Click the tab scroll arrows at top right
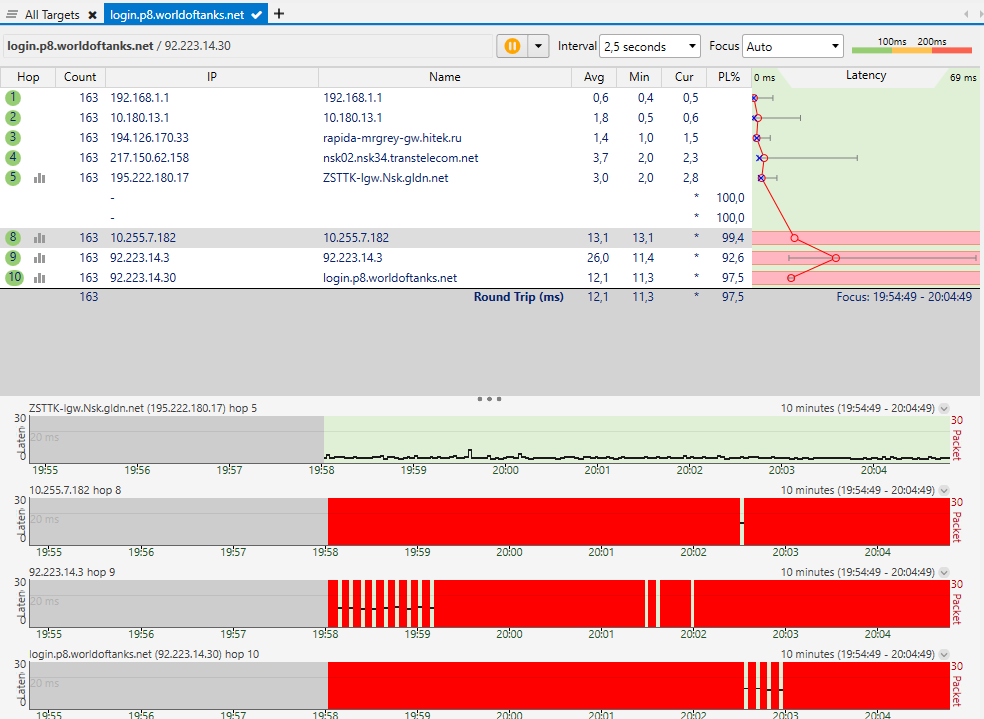984x719 pixels. [x=971, y=14]
